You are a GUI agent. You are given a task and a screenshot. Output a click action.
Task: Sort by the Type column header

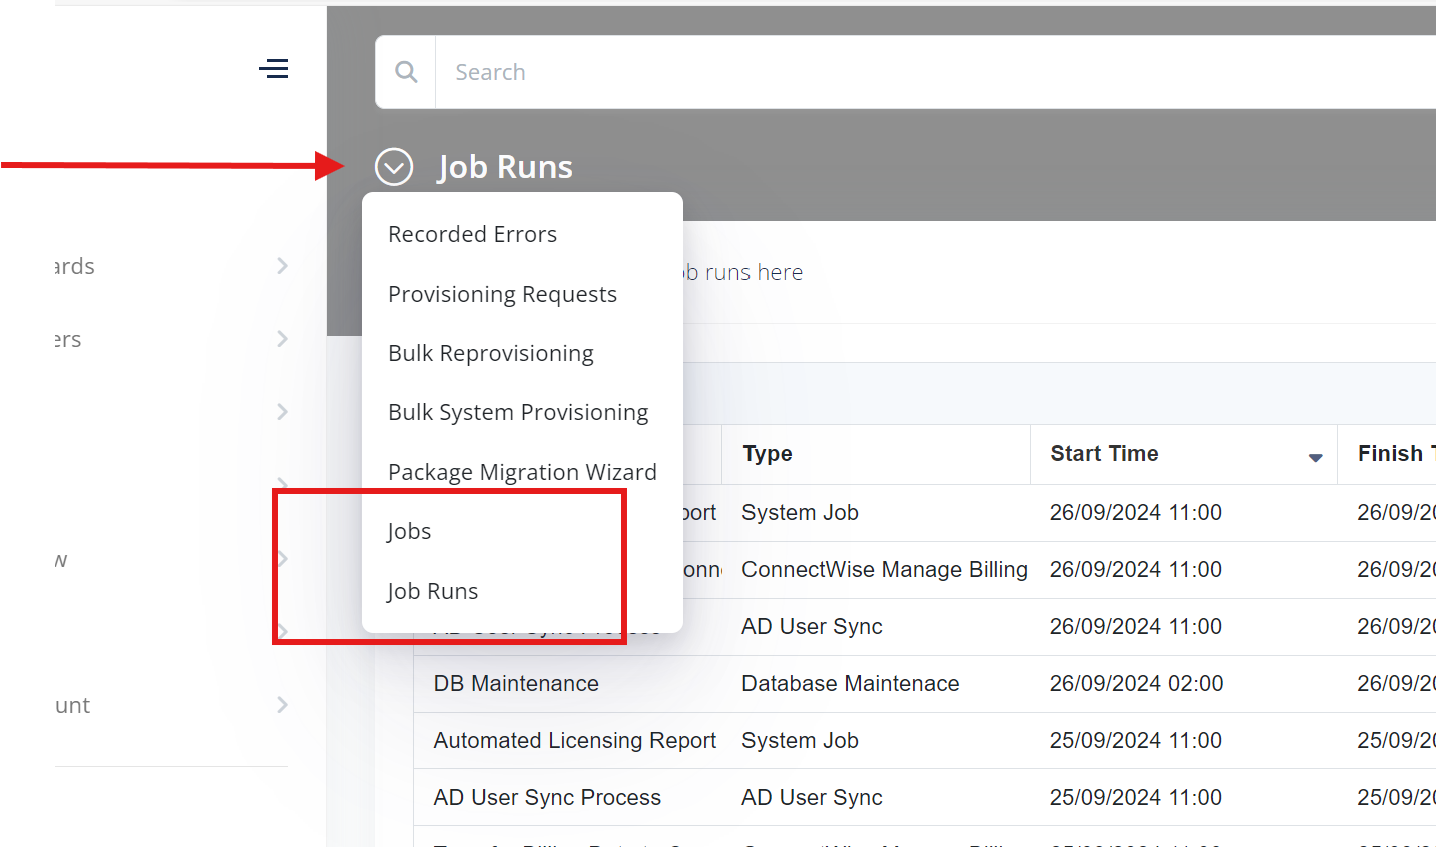coord(766,453)
